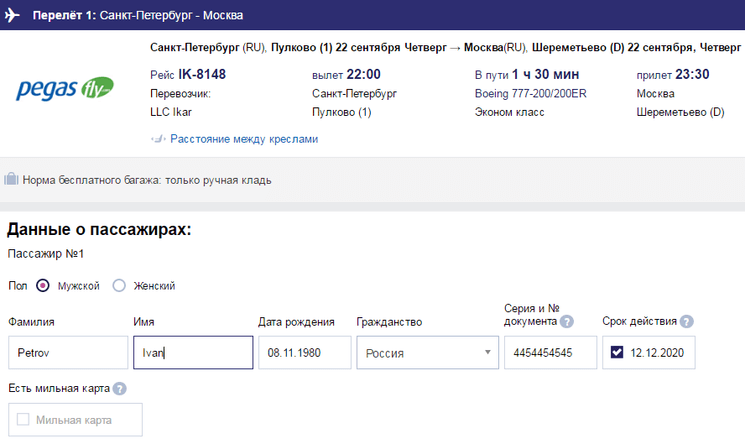The image size is (745, 444).
Task: Click the Фамилия field containing Petrov
Action: 66,353
